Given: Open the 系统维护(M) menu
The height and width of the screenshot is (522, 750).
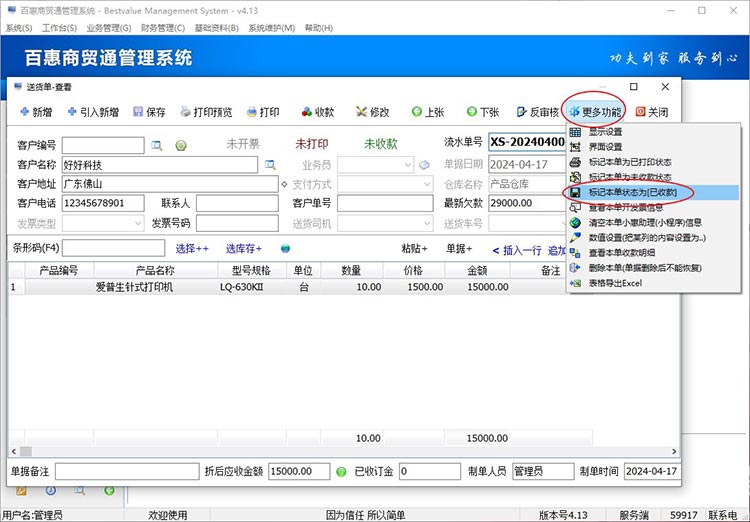Looking at the screenshot, I should (272, 28).
